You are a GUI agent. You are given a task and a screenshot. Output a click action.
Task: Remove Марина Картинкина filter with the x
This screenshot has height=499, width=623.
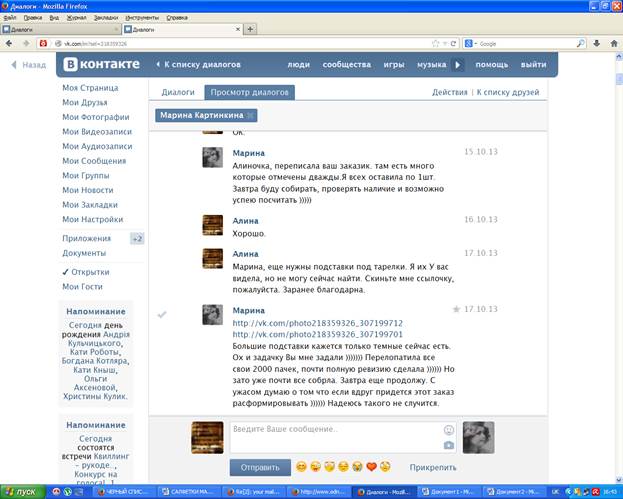[x=250, y=116]
